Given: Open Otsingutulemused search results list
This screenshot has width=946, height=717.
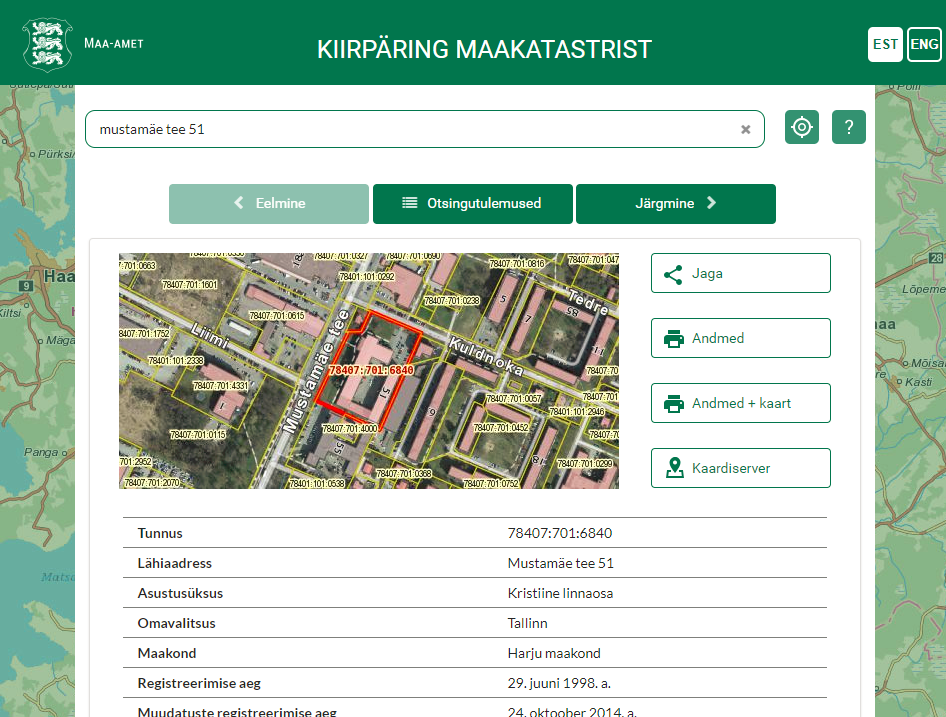Looking at the screenshot, I should pyautogui.click(x=472, y=204).
